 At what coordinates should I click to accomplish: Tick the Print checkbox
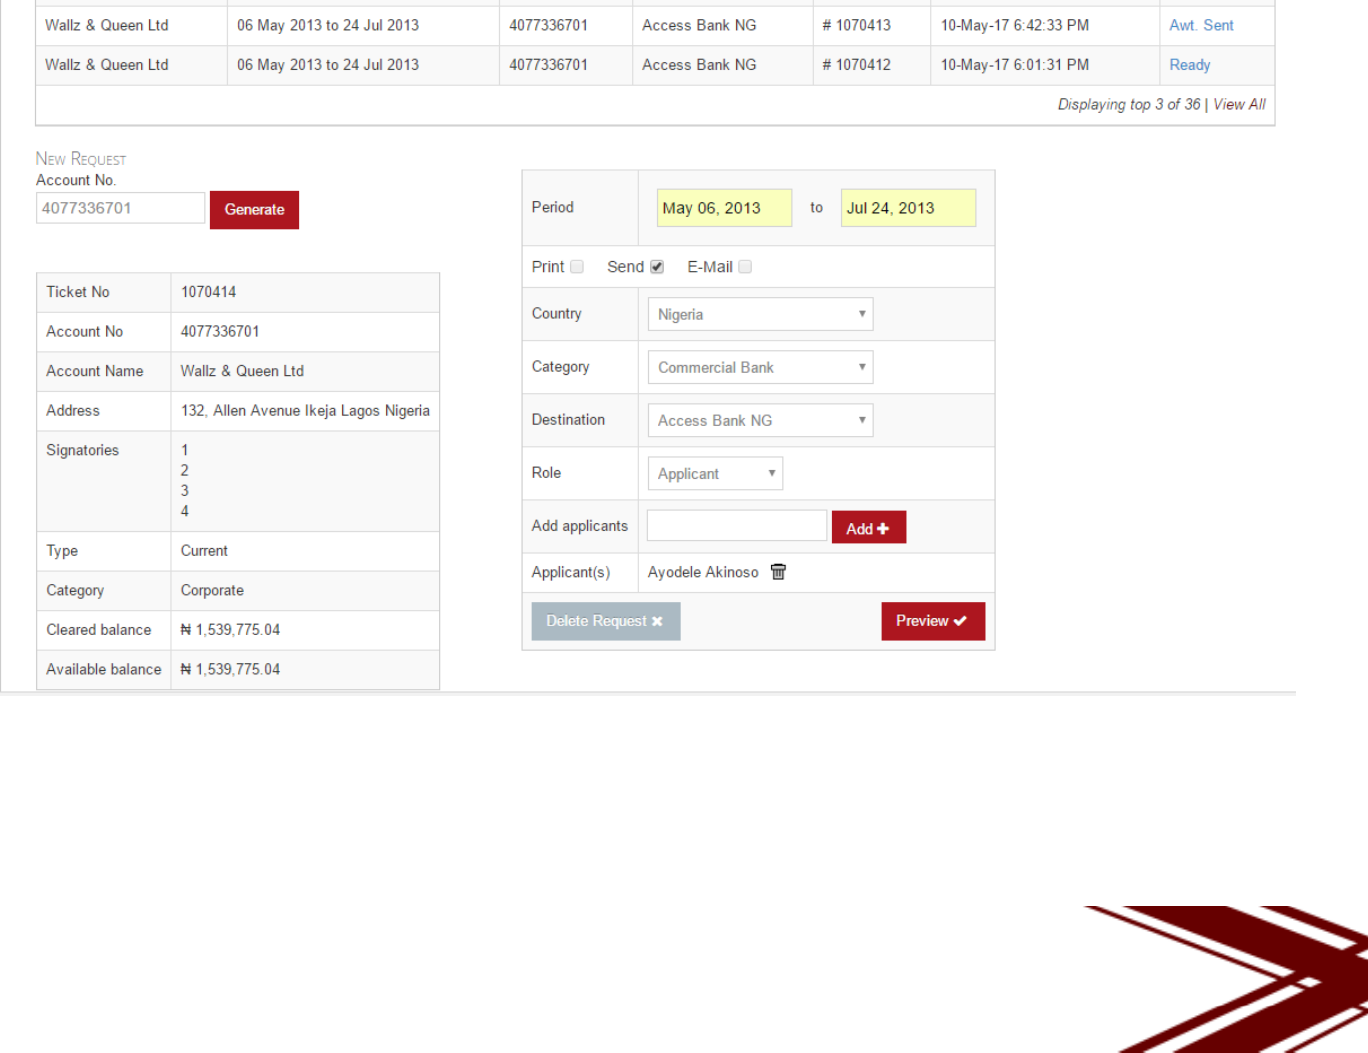[x=577, y=267]
